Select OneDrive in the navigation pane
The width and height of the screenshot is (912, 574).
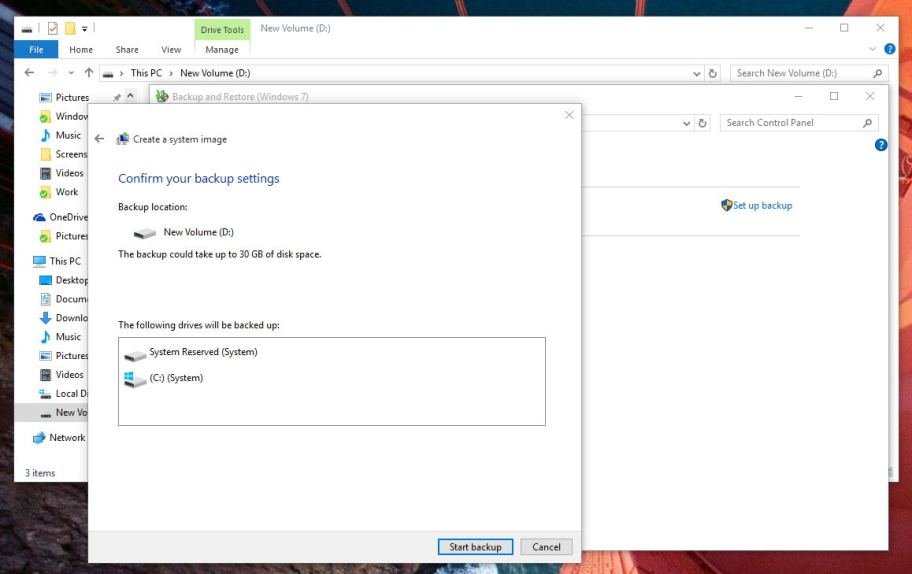click(68, 217)
